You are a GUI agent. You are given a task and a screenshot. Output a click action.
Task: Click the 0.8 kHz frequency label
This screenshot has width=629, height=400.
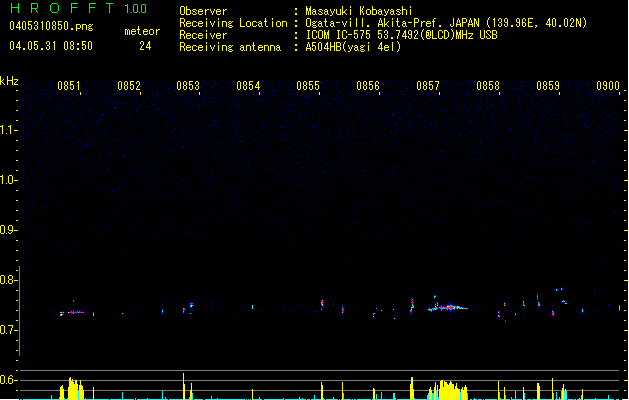pos(8,280)
